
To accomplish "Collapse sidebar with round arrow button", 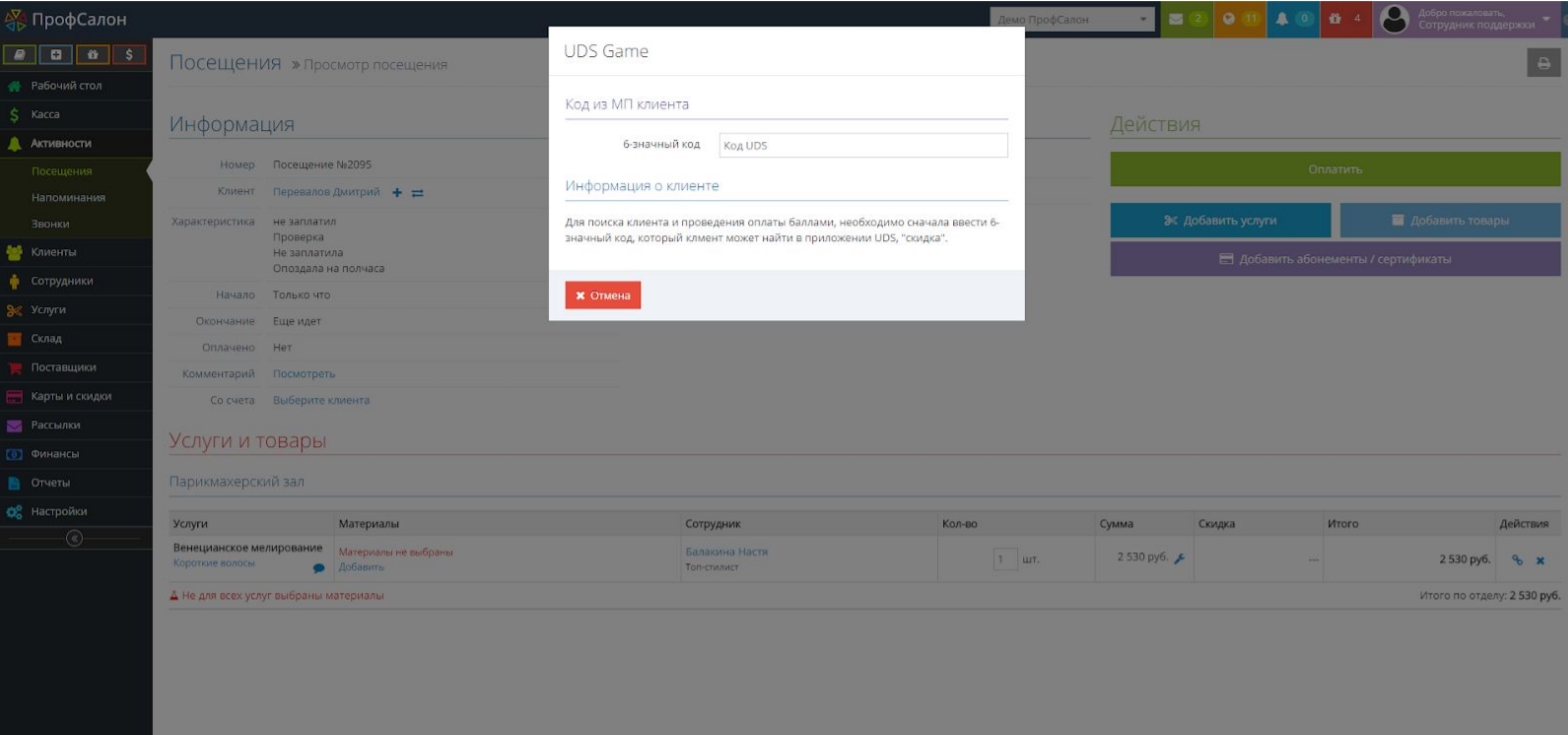I will coord(73,538).
